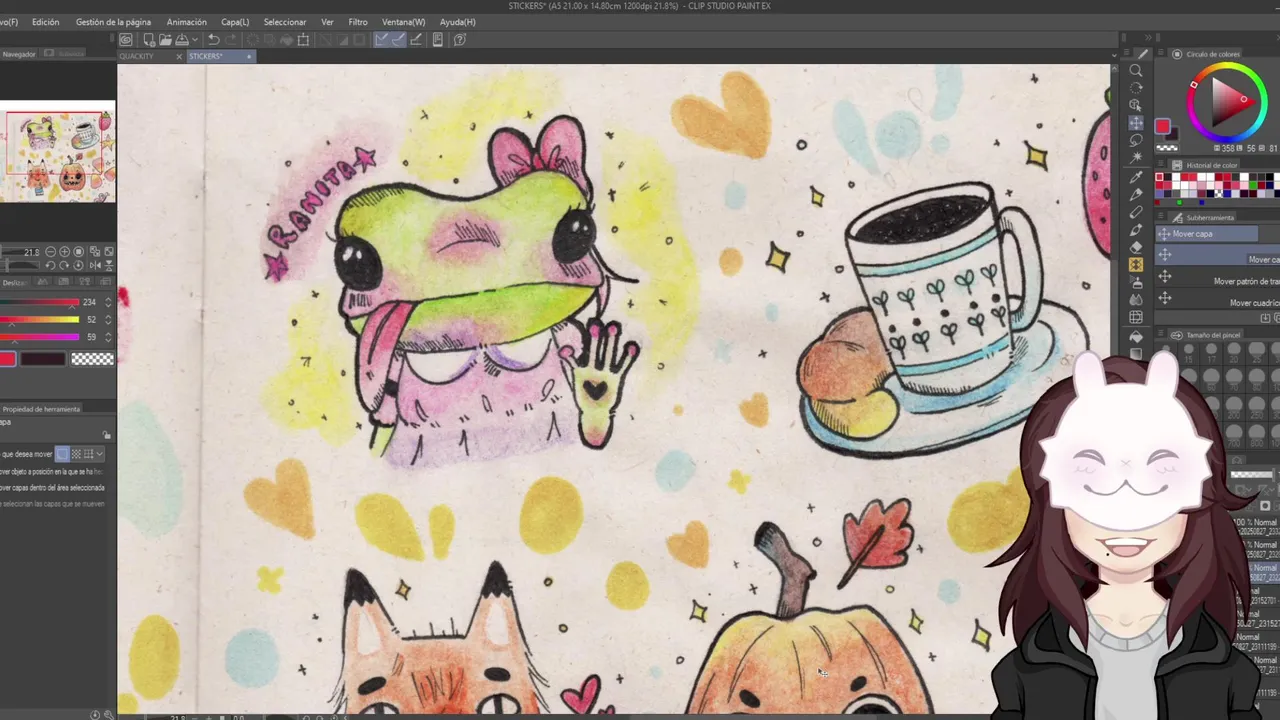The image size is (1280, 720).
Task: Open the Seleccionar menu
Action: (285, 22)
